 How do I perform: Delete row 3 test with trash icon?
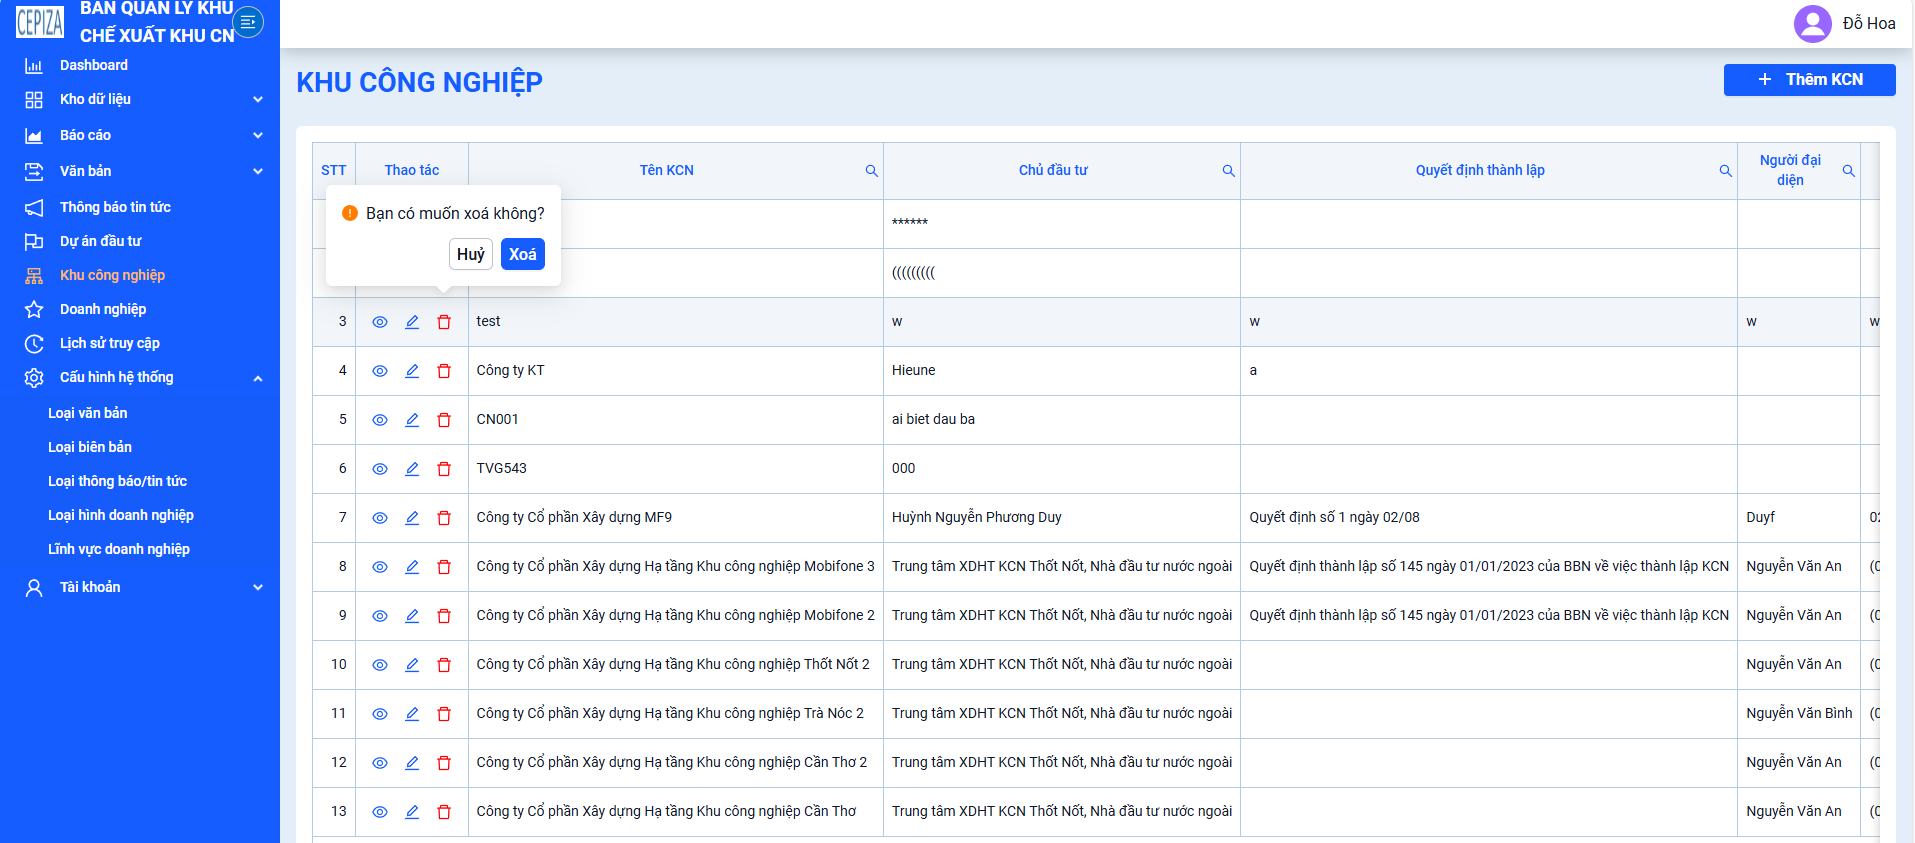[444, 322]
